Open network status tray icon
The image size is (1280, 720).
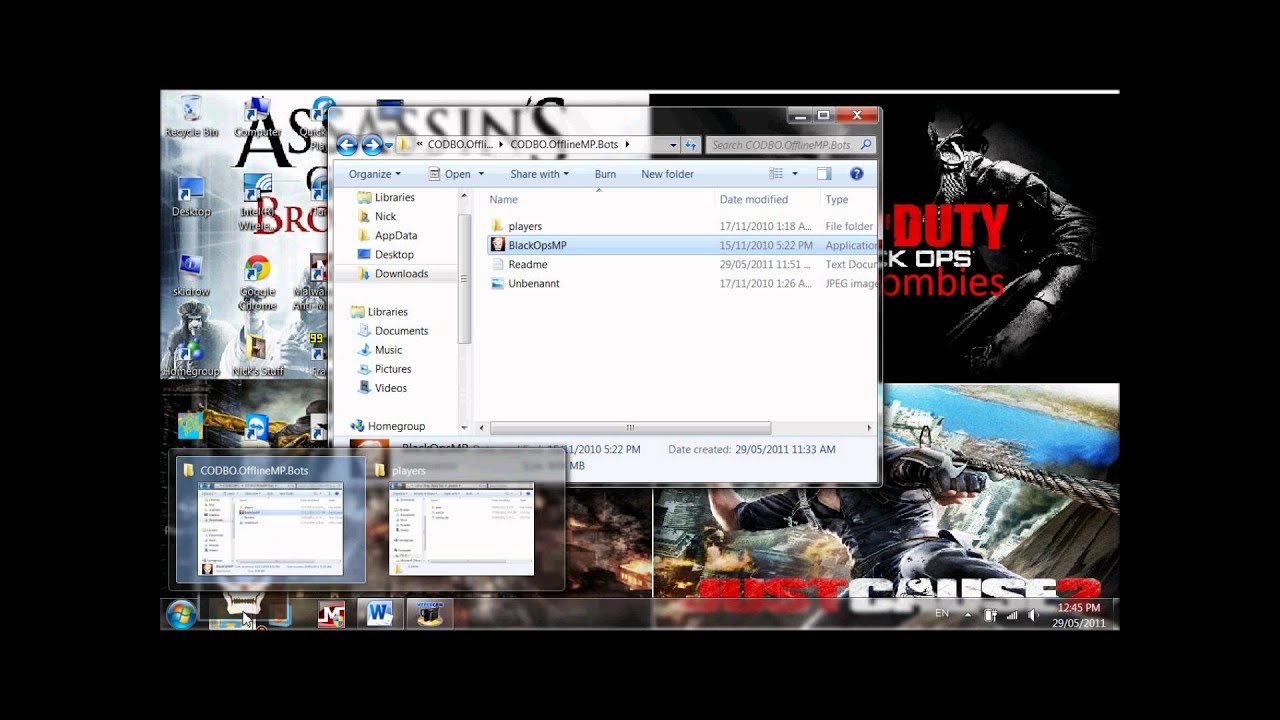[1012, 615]
